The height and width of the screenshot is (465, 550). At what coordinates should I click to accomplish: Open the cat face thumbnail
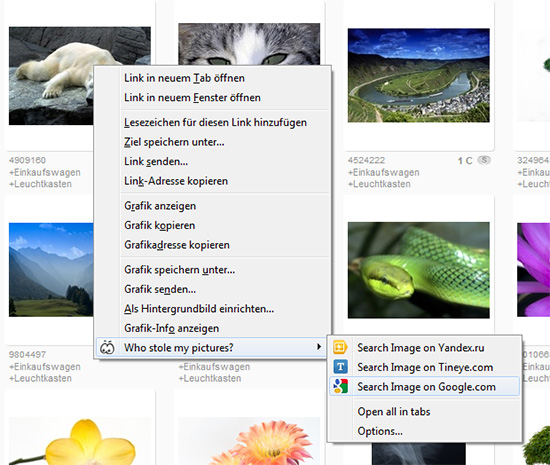249,44
